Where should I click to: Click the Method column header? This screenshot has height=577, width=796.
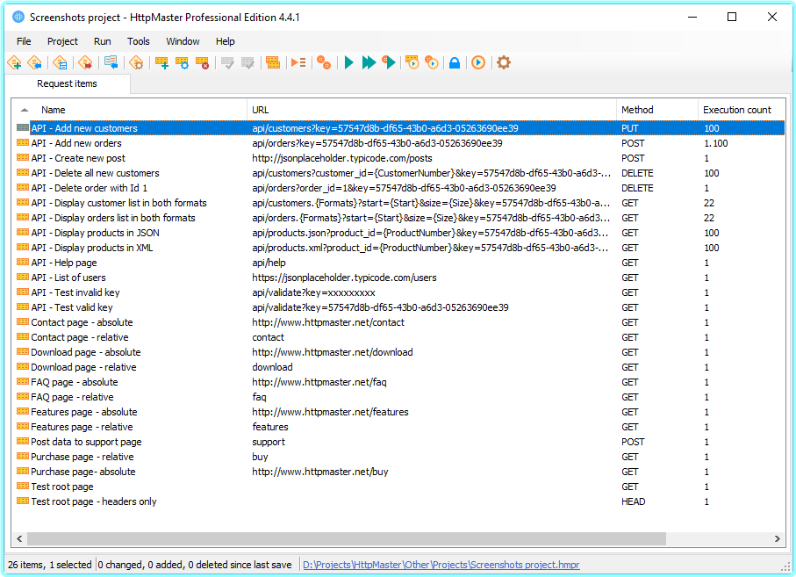[x=637, y=110]
